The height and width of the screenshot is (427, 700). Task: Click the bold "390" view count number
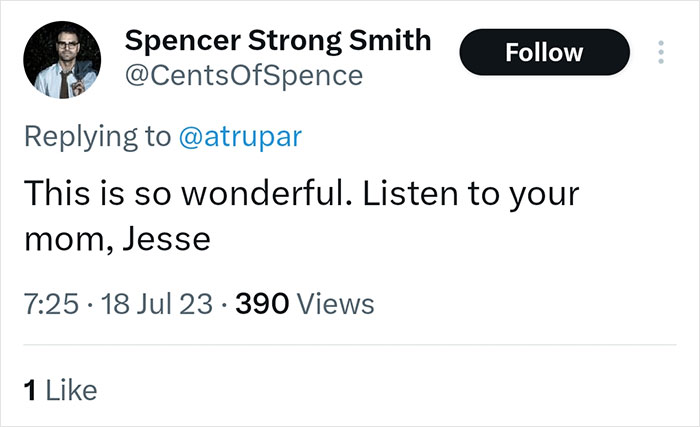tap(262, 303)
